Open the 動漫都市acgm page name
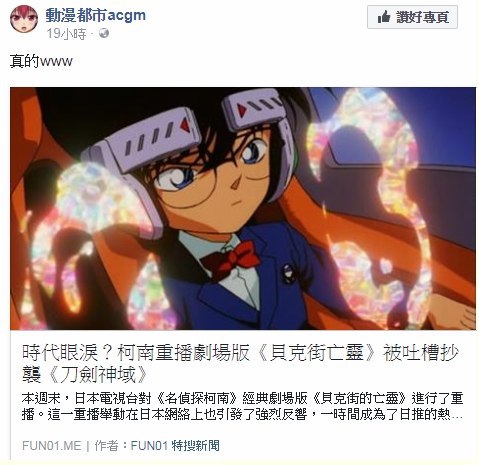Screen dimensions: 479x465 click(96, 15)
